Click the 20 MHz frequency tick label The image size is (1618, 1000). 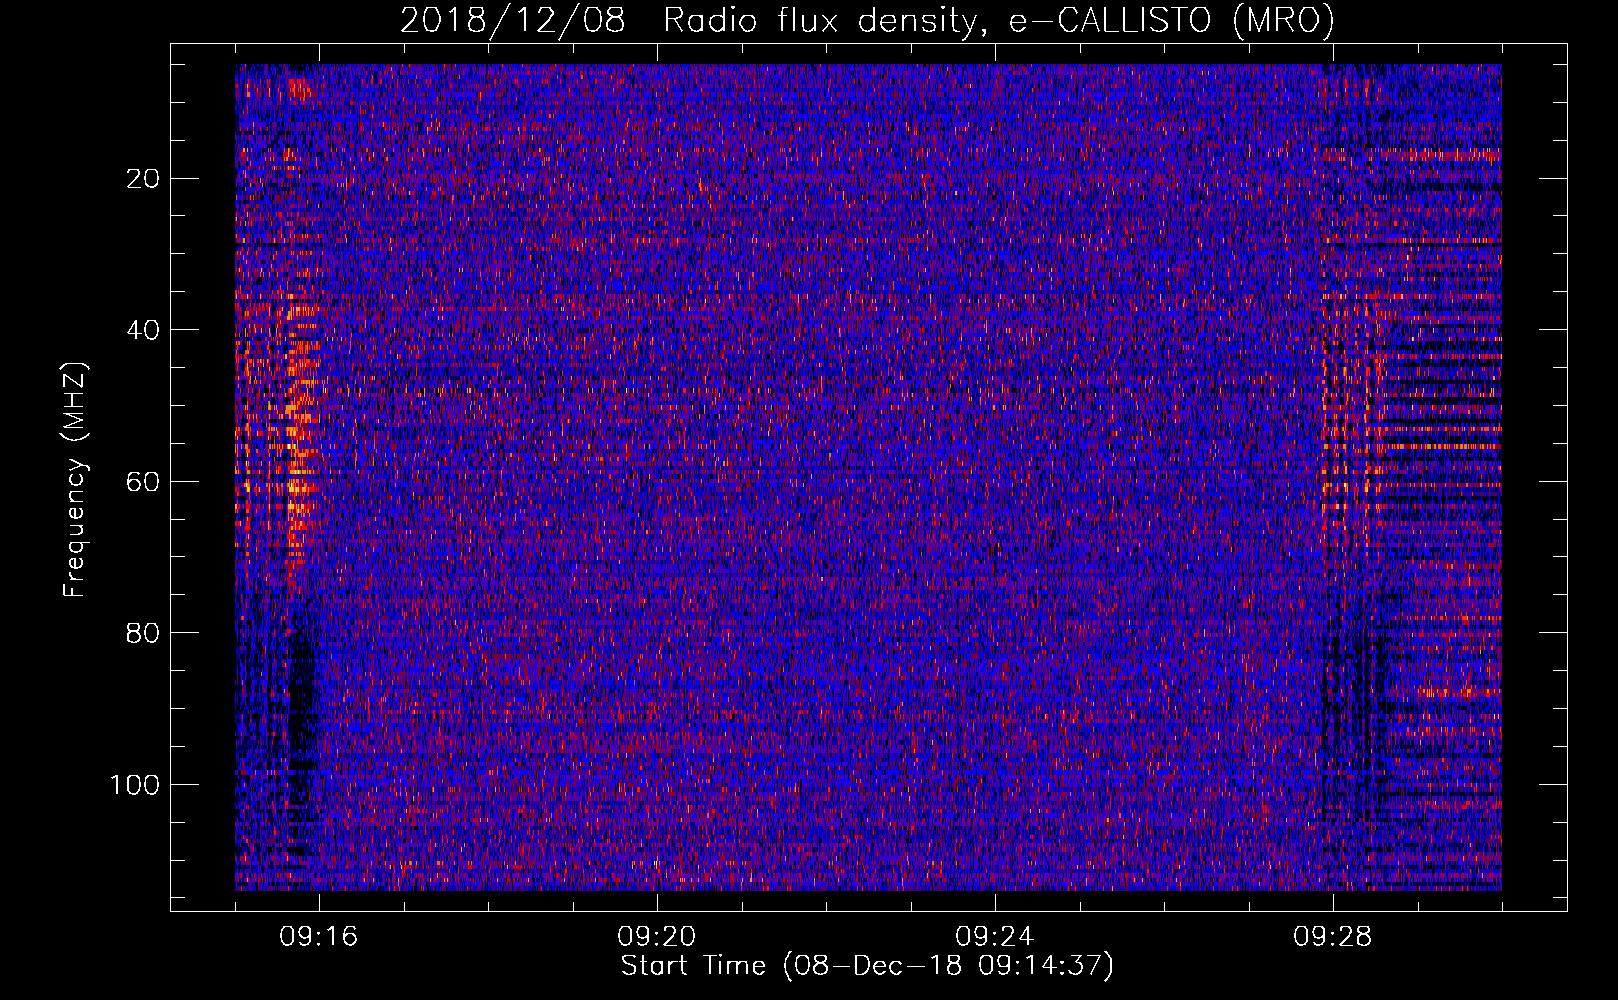coord(144,179)
